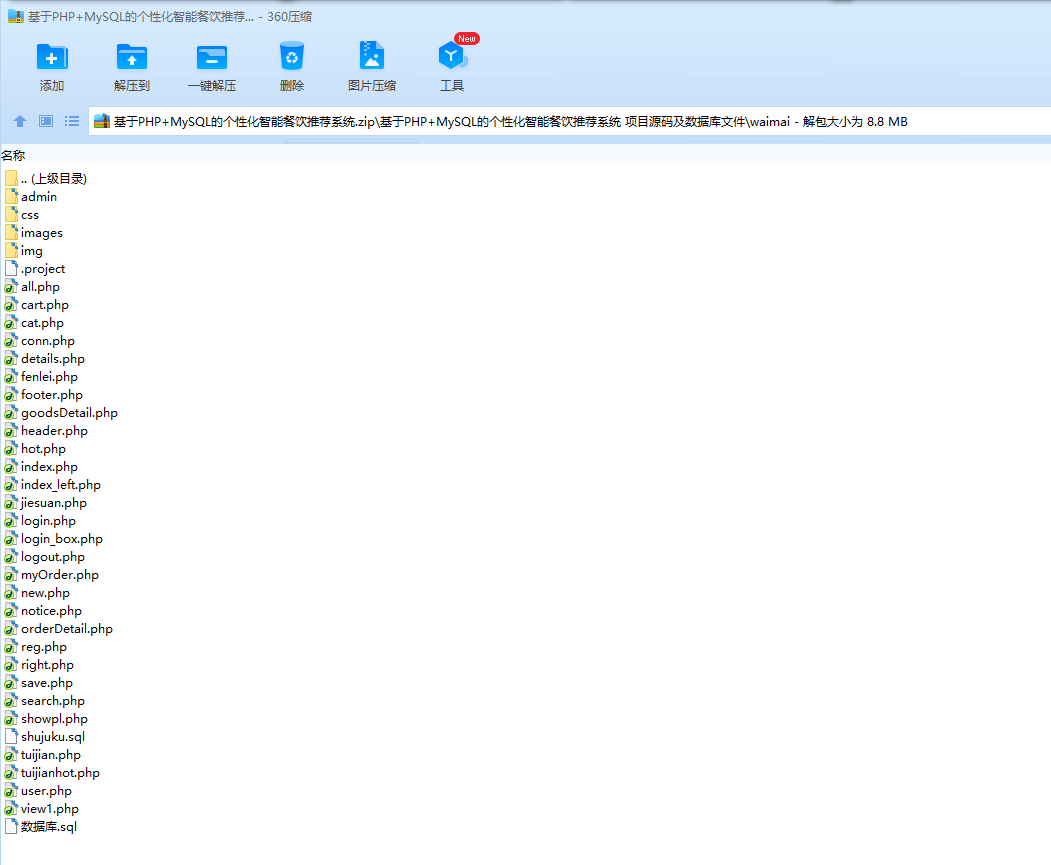
Task: Select the goodsDetail.php file
Action: pyautogui.click(x=61, y=413)
